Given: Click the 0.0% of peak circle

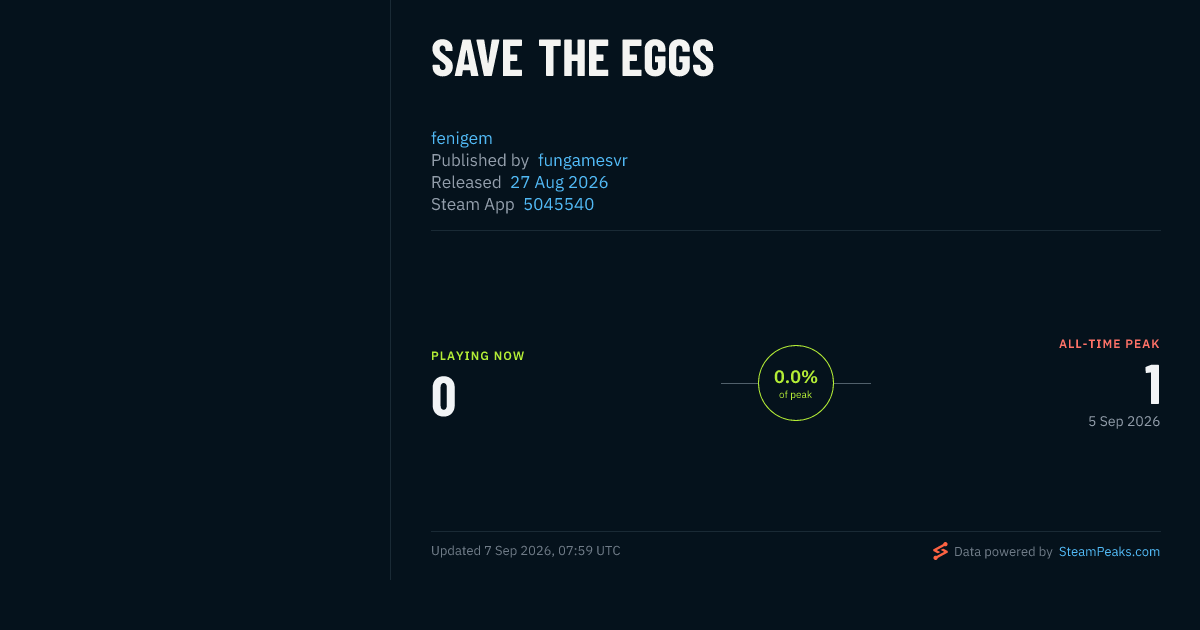Looking at the screenshot, I should tap(796, 383).
